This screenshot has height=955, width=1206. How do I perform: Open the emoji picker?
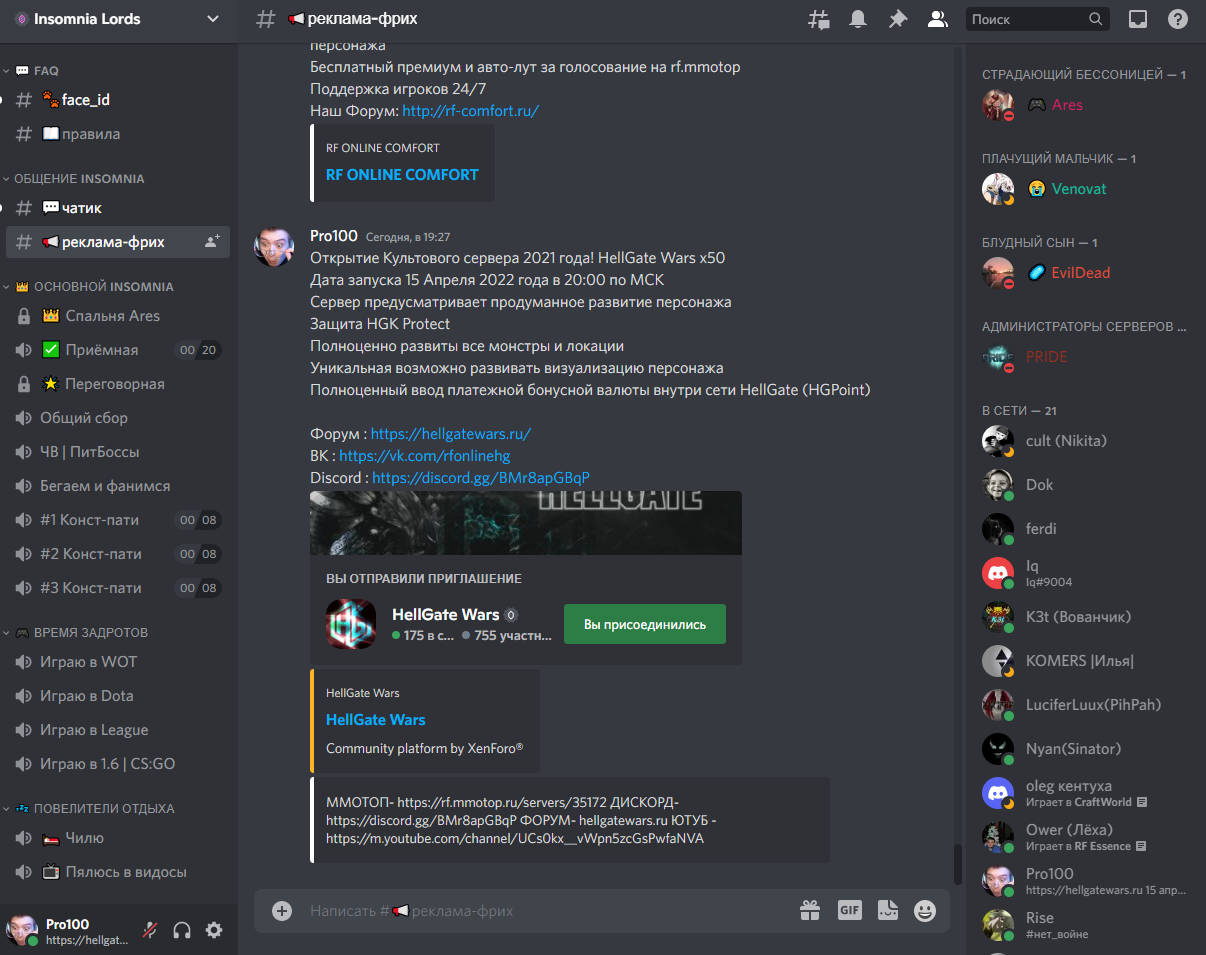pyautogui.click(x=925, y=910)
